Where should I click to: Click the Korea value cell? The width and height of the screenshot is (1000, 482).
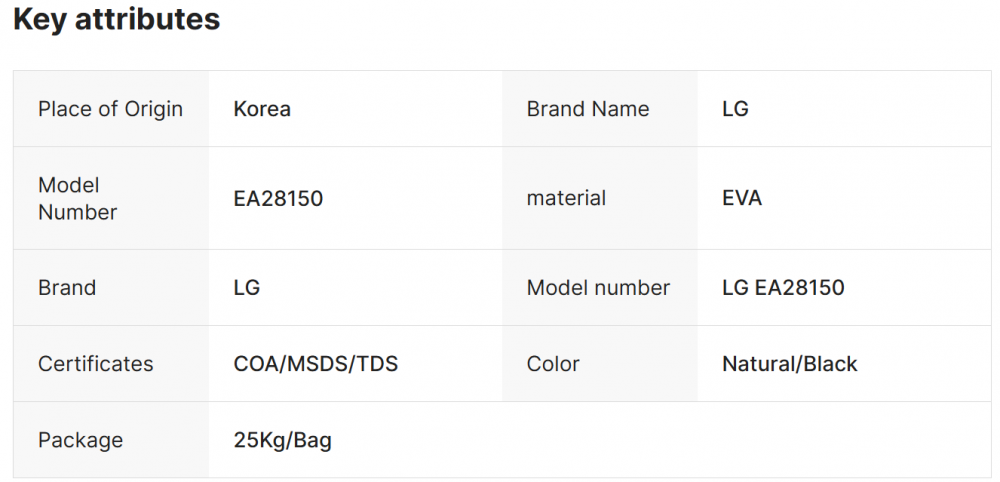coord(262,109)
